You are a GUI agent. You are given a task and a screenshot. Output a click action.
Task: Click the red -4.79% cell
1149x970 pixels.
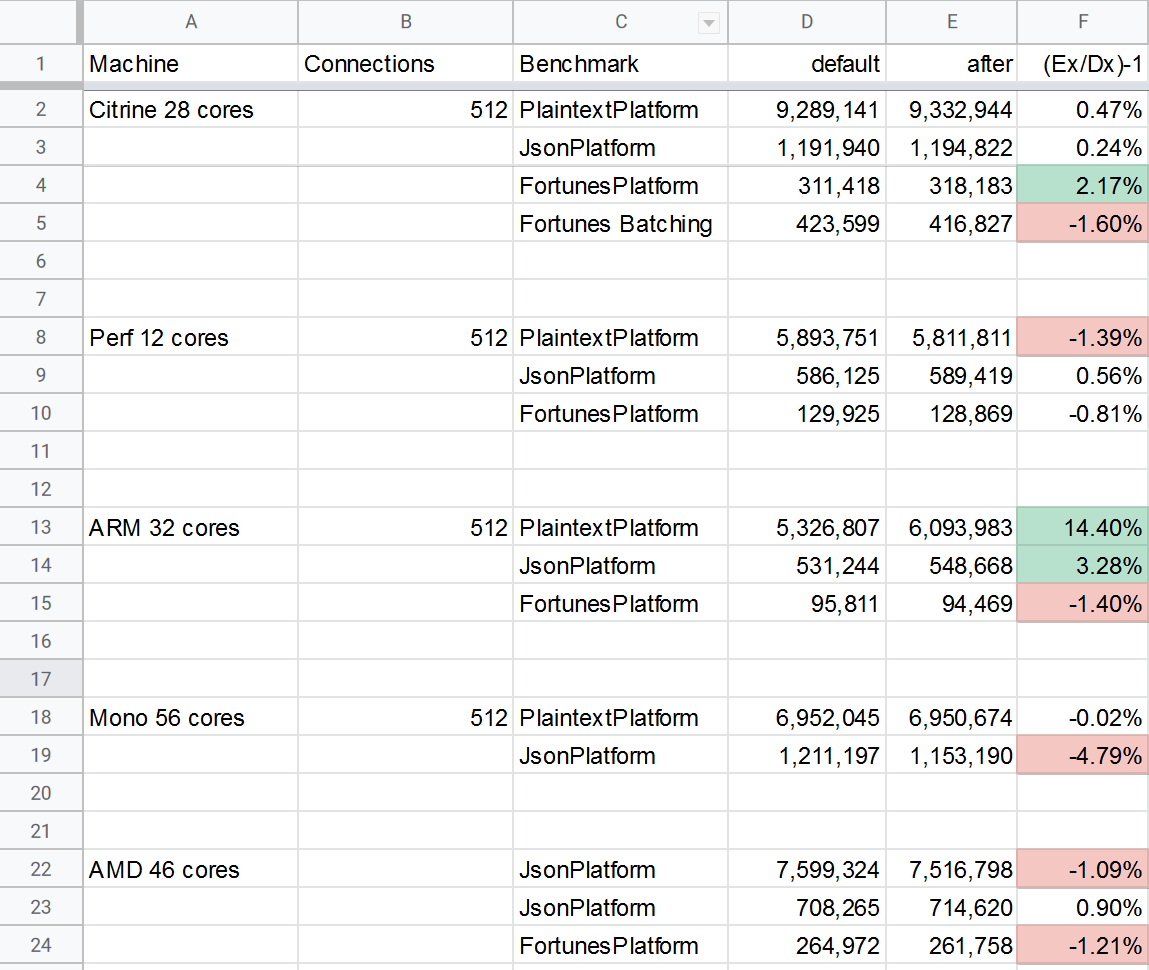pos(1083,755)
